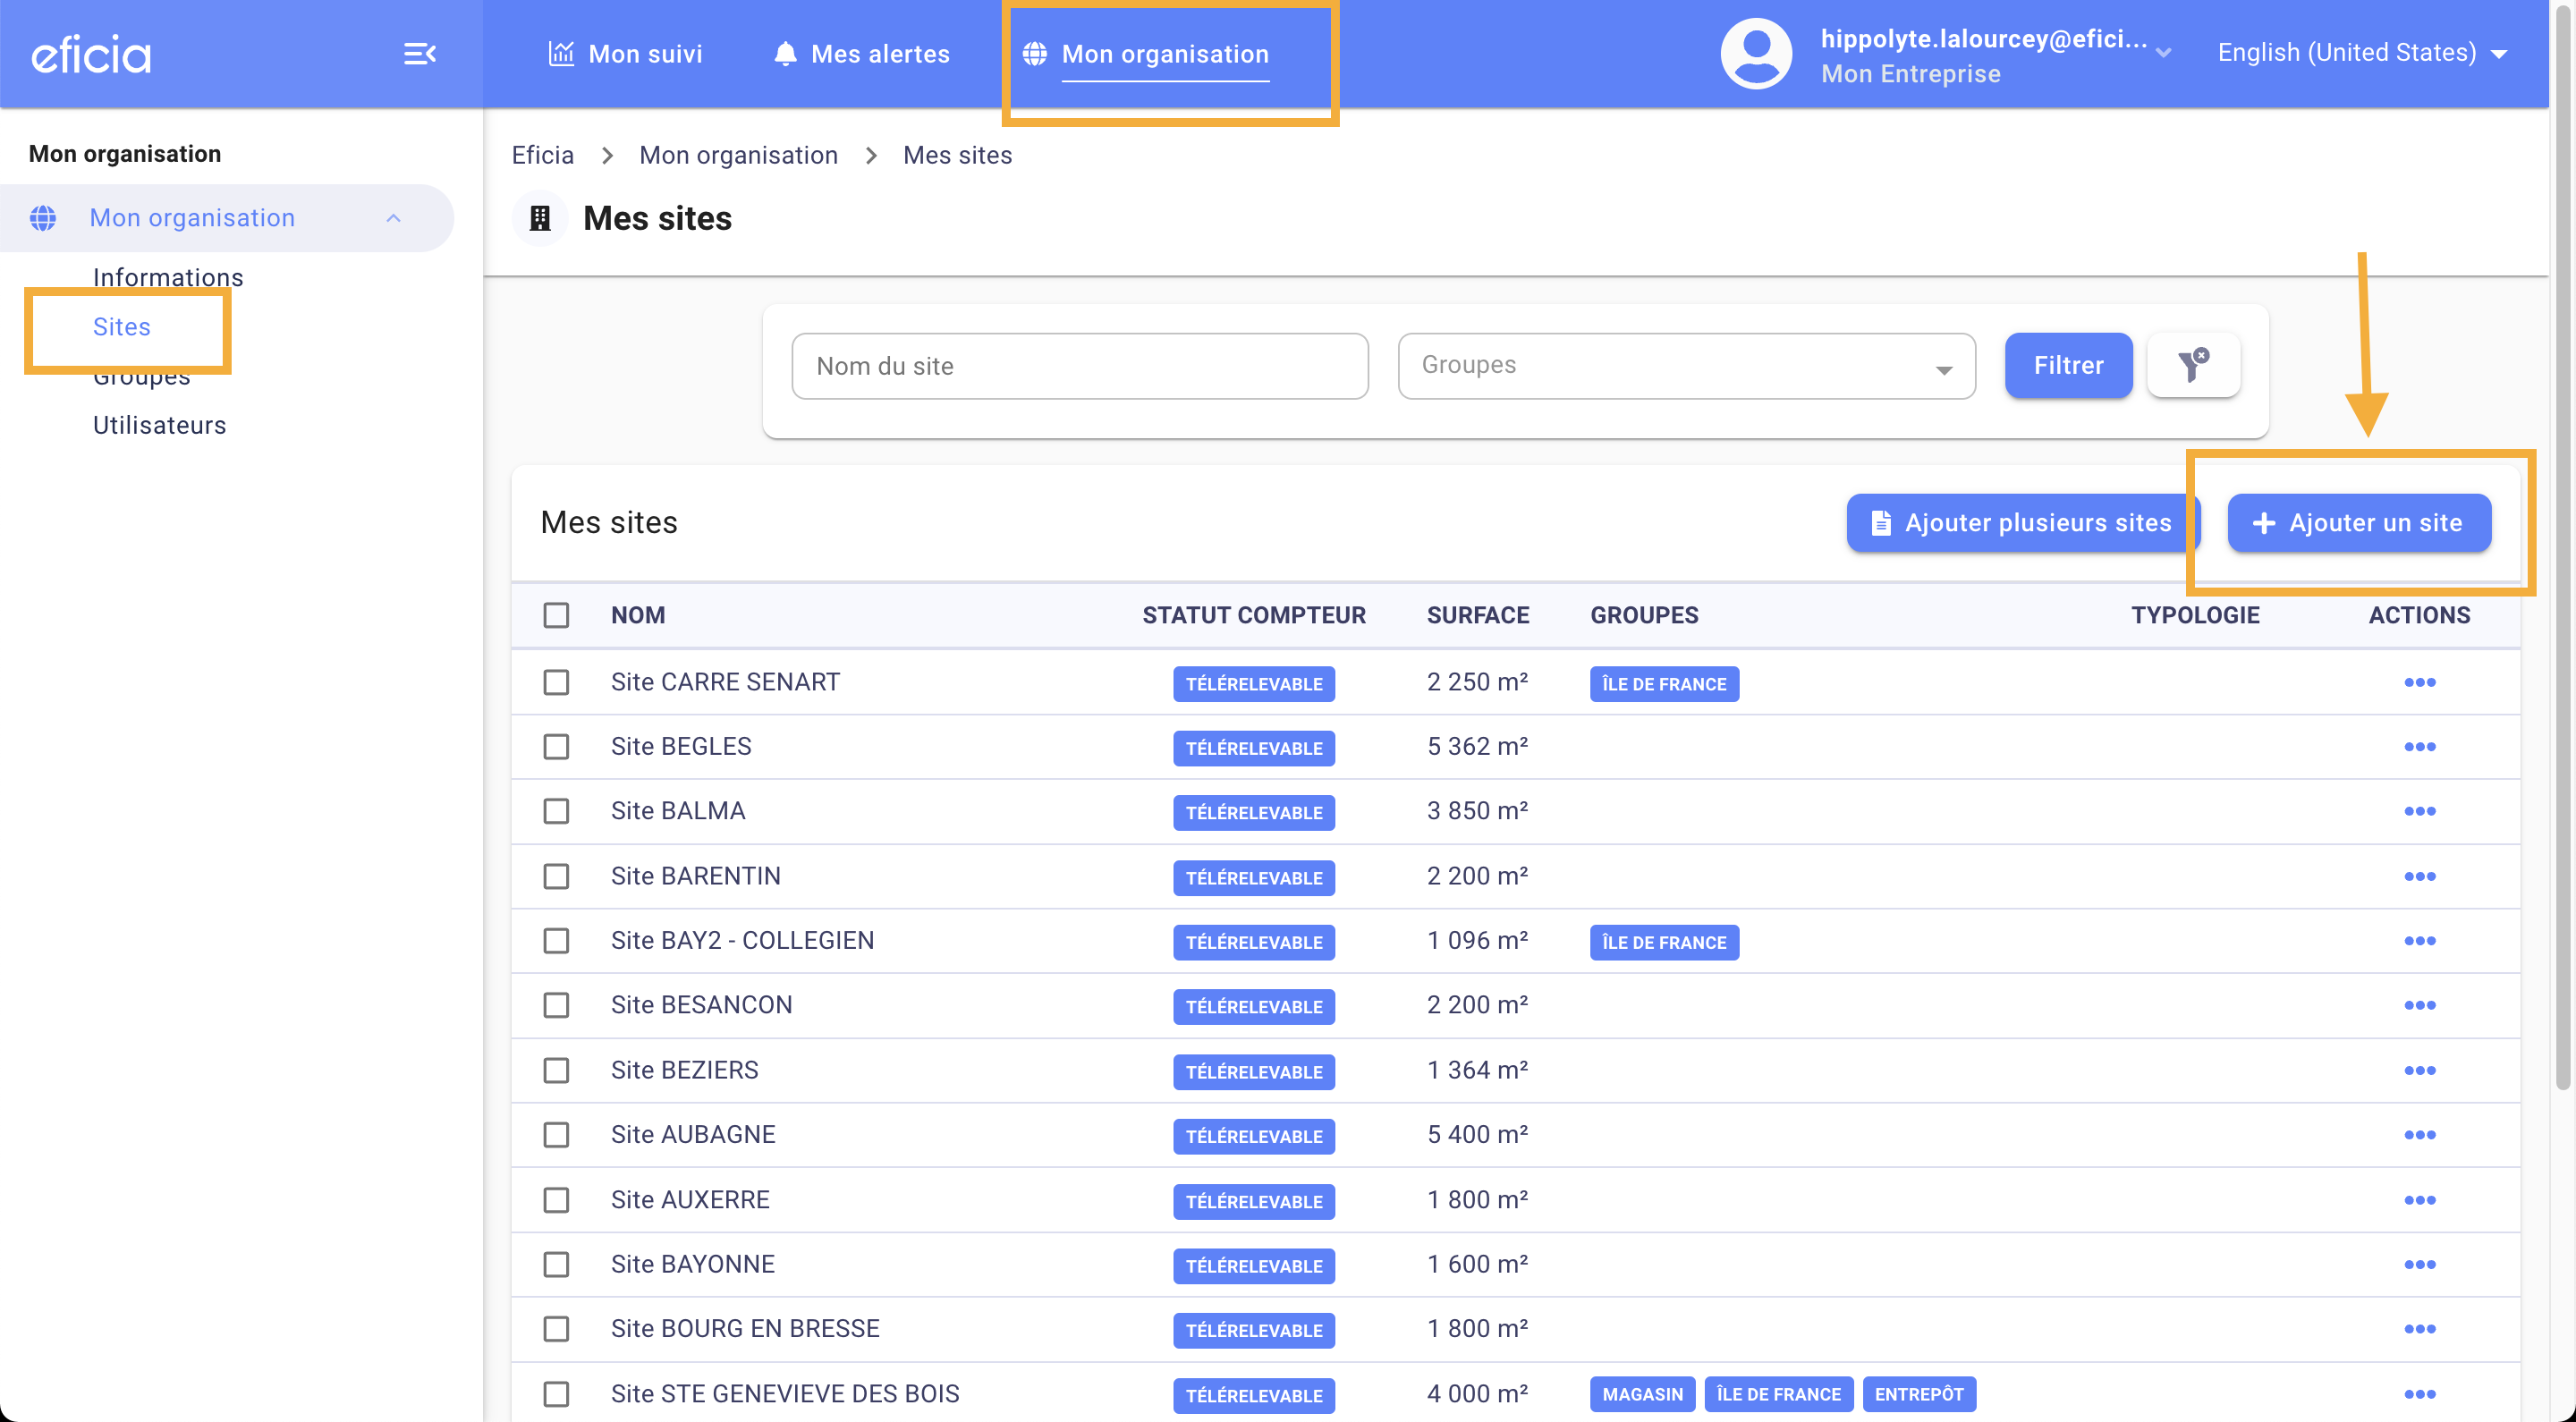Click the ÎLE DE FRANCE tag on Site CARRE SENART

pyautogui.click(x=1664, y=684)
